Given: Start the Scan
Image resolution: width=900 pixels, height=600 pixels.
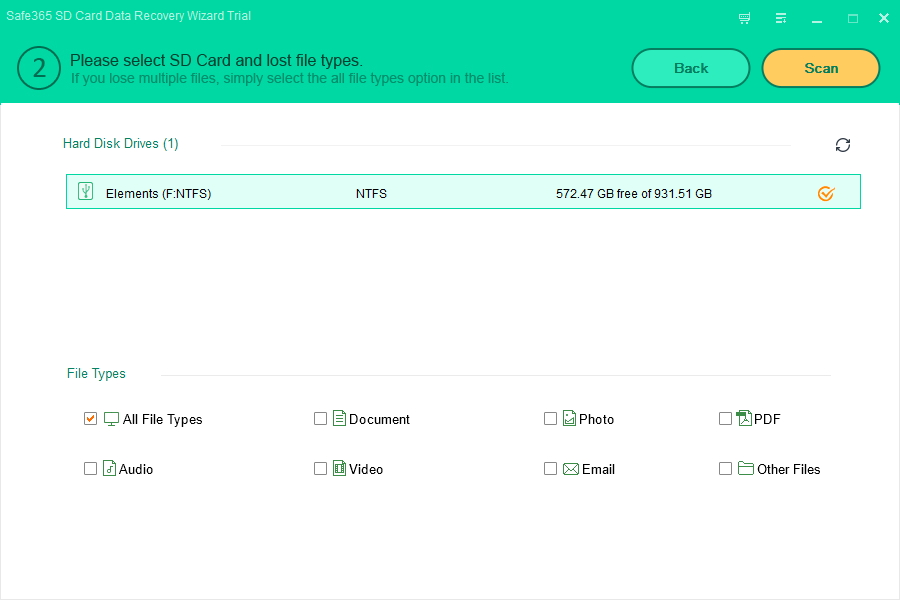Looking at the screenshot, I should tap(821, 68).
